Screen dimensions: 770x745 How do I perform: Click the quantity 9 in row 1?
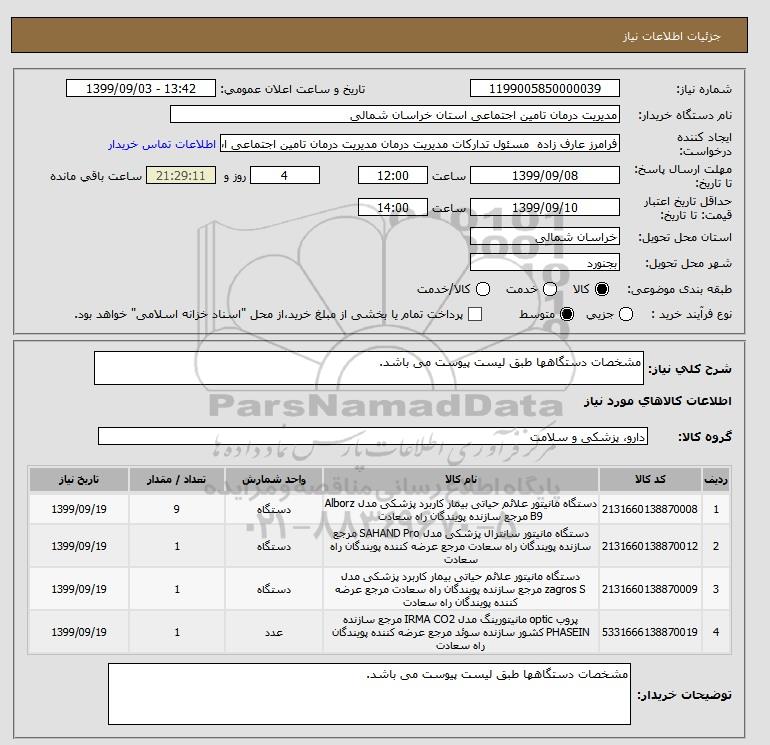177,509
